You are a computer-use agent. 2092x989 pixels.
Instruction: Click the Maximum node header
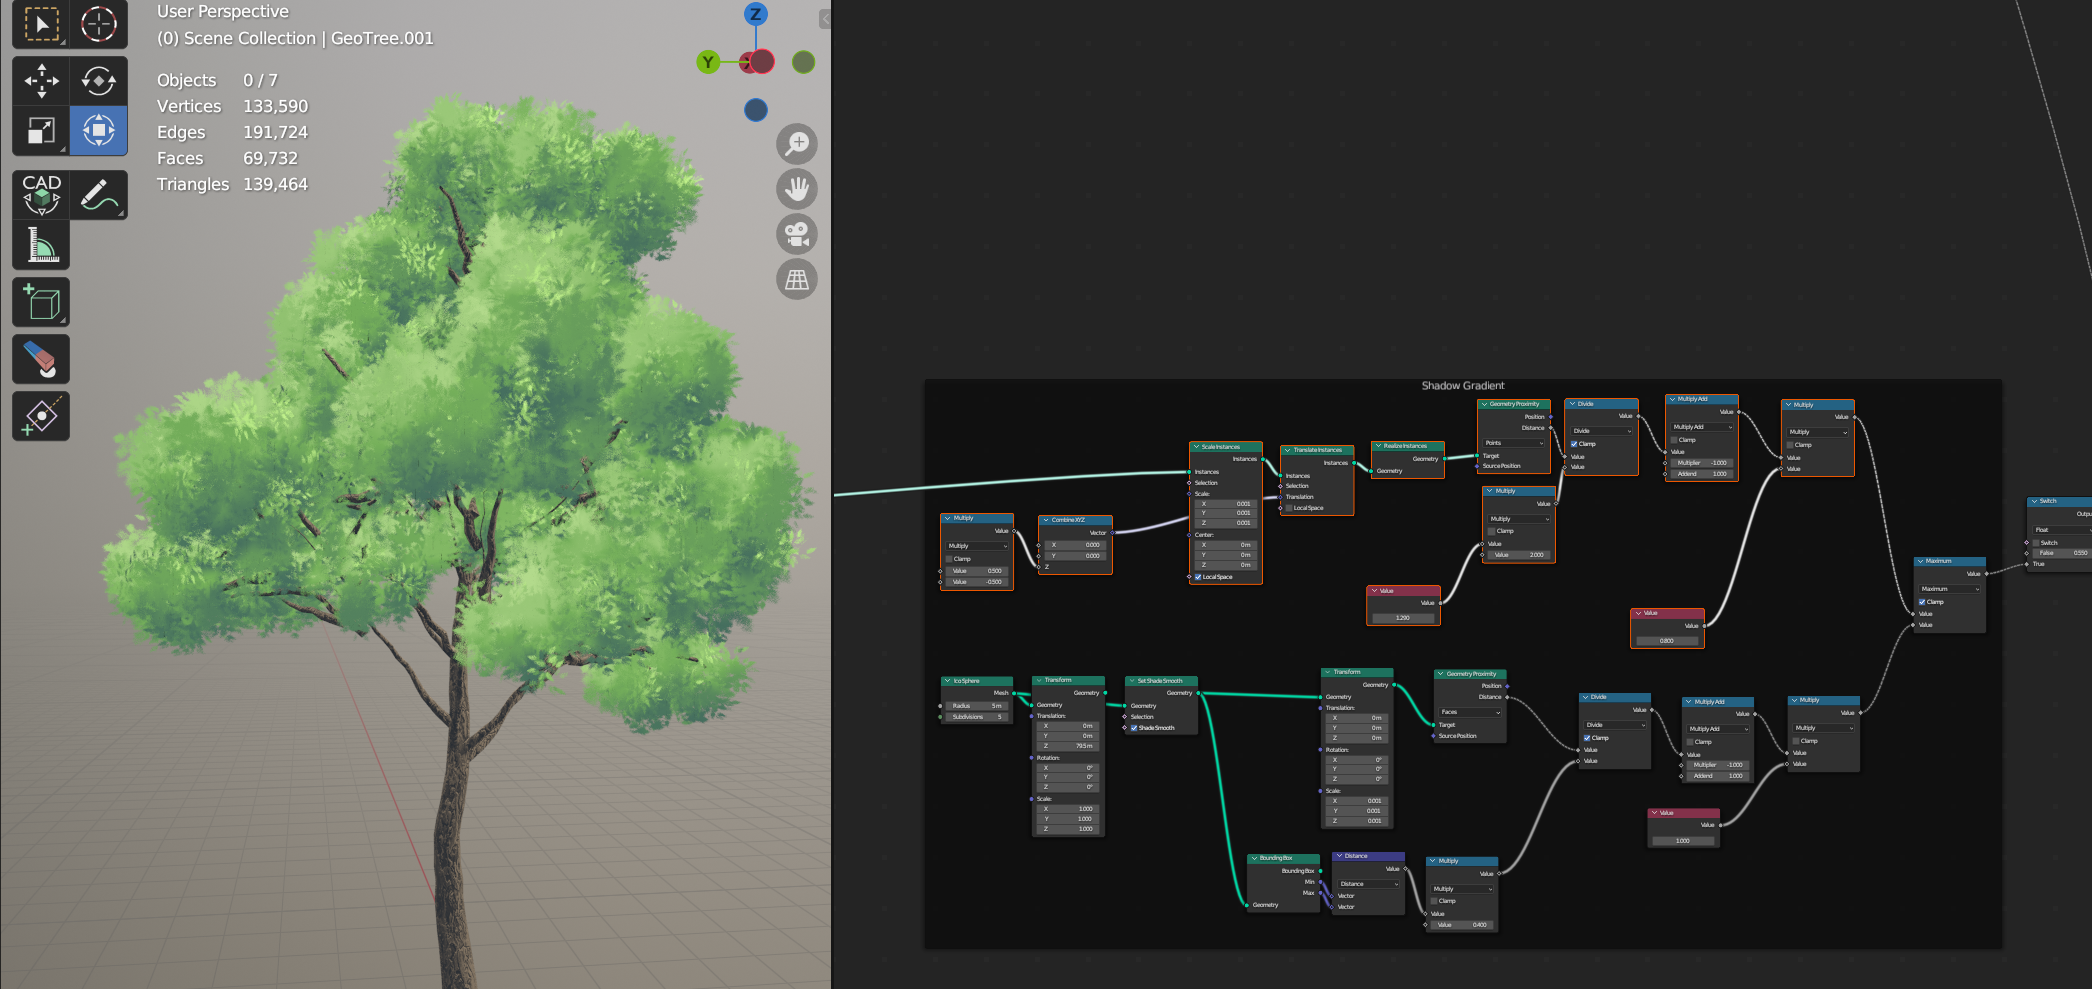click(x=1949, y=561)
